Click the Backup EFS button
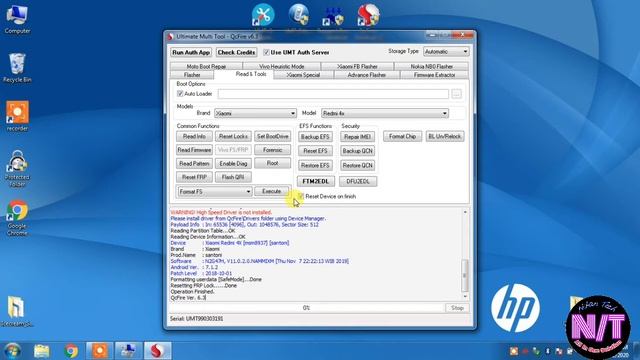Viewport: 640px width, 360px height. [315, 137]
